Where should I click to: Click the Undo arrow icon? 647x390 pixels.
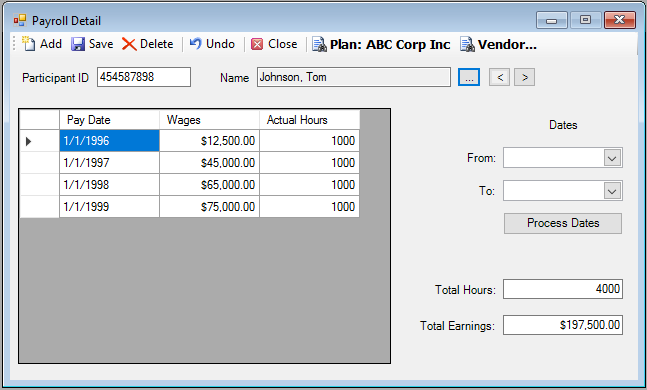[196, 43]
